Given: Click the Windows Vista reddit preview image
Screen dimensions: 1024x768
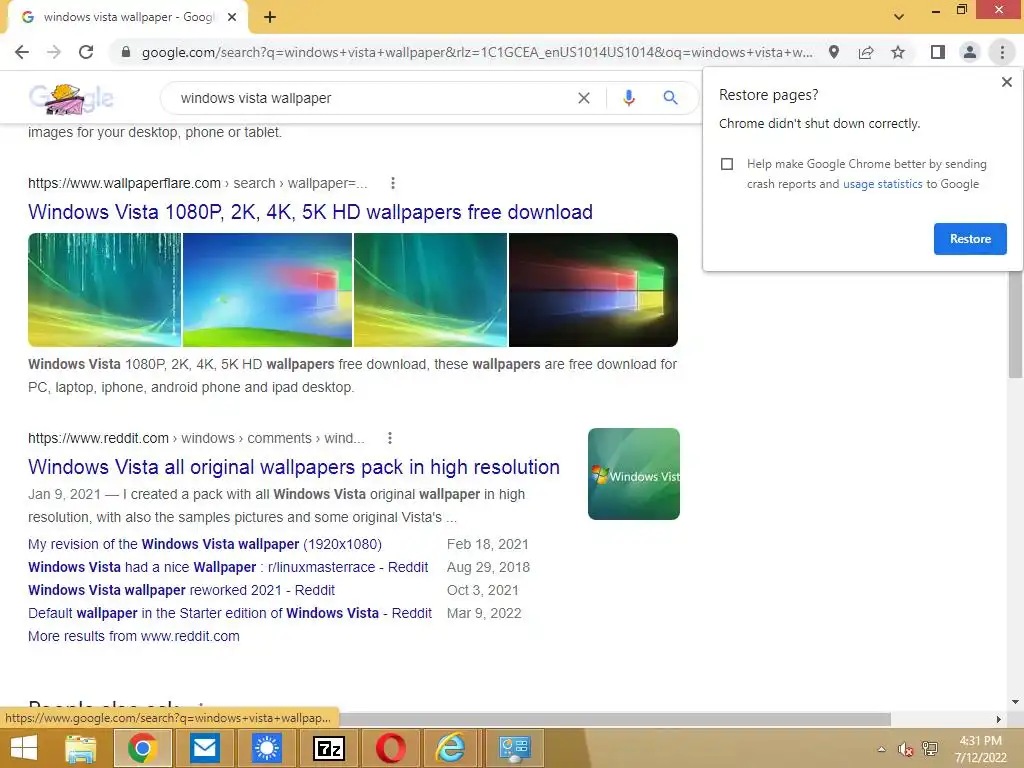Looking at the screenshot, I should 633,474.
